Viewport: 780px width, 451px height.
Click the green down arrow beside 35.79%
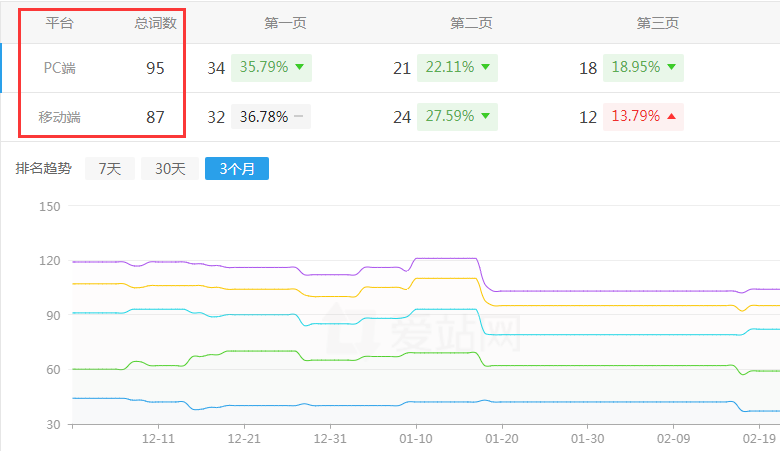click(299, 68)
